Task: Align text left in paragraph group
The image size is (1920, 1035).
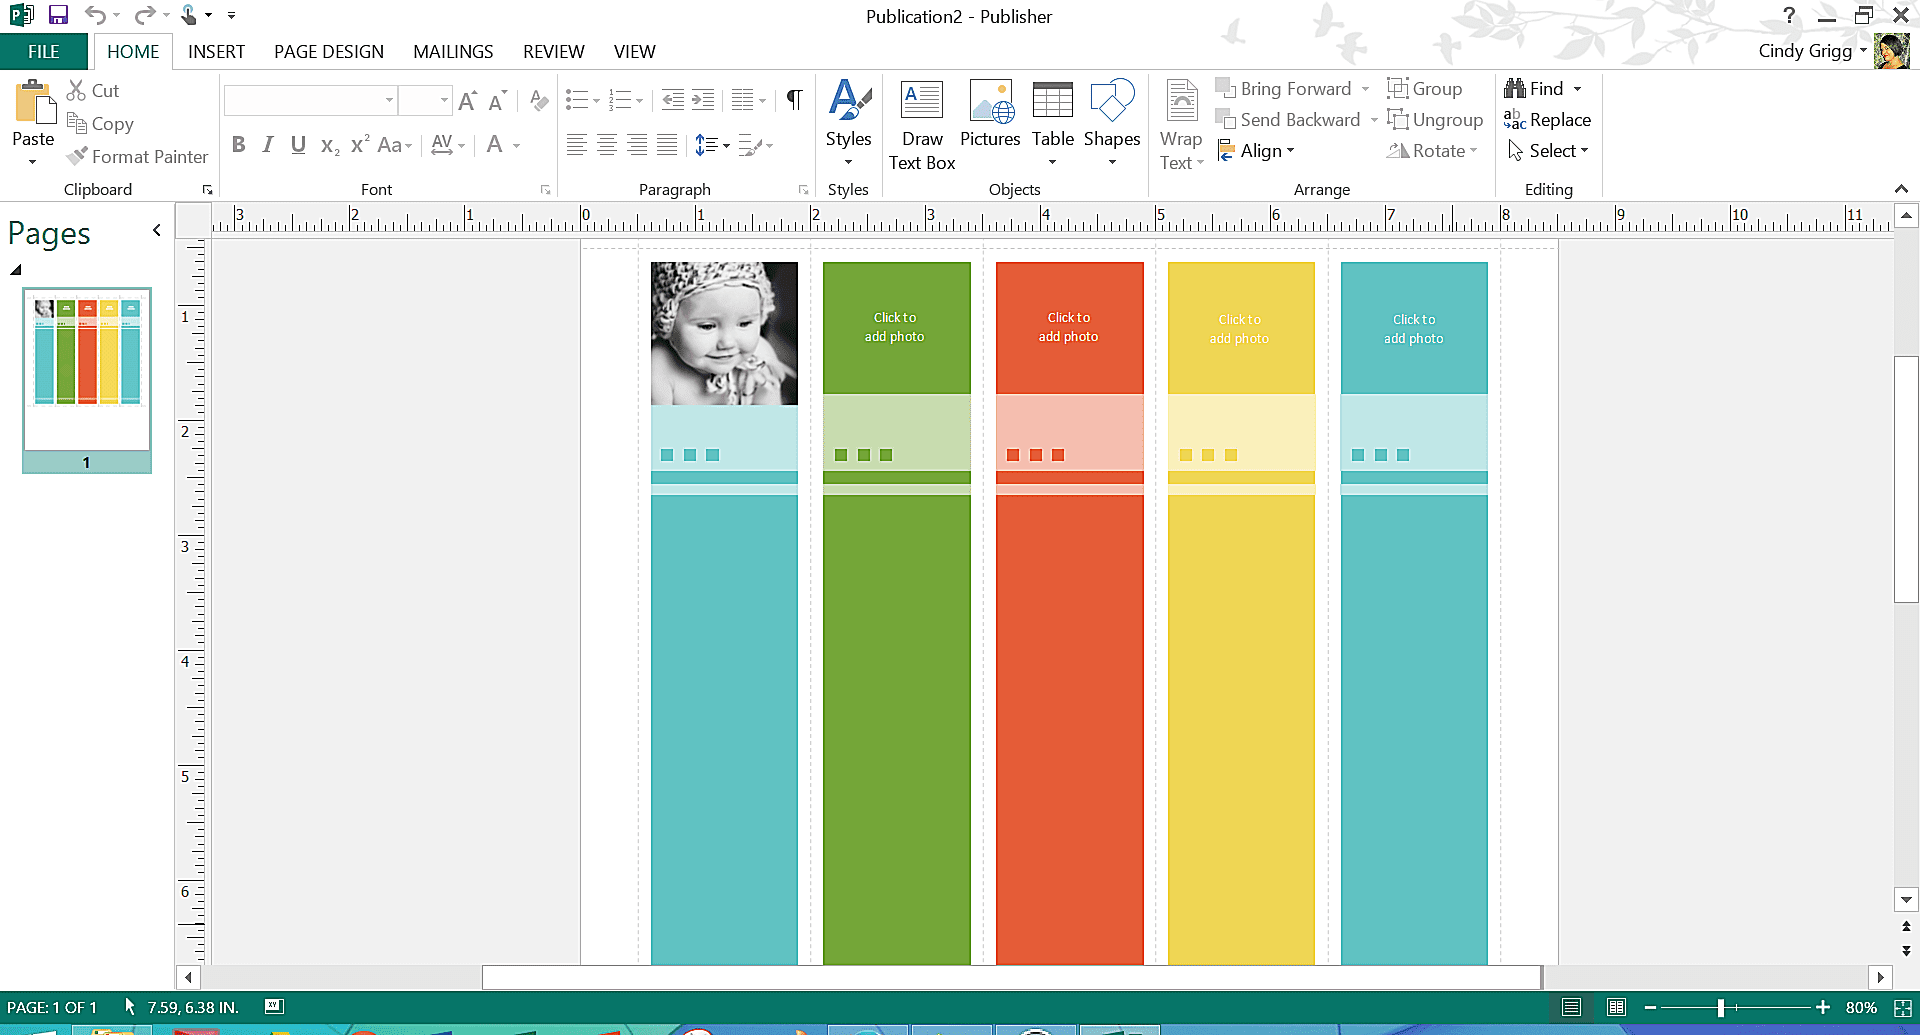Action: [x=576, y=145]
